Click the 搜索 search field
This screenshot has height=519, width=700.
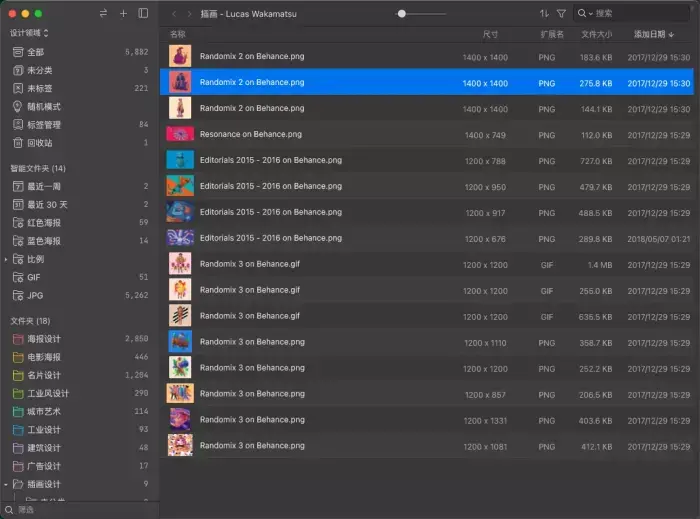pyautogui.click(x=640, y=14)
